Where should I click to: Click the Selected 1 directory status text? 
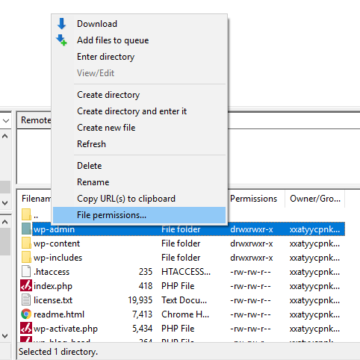point(58,352)
